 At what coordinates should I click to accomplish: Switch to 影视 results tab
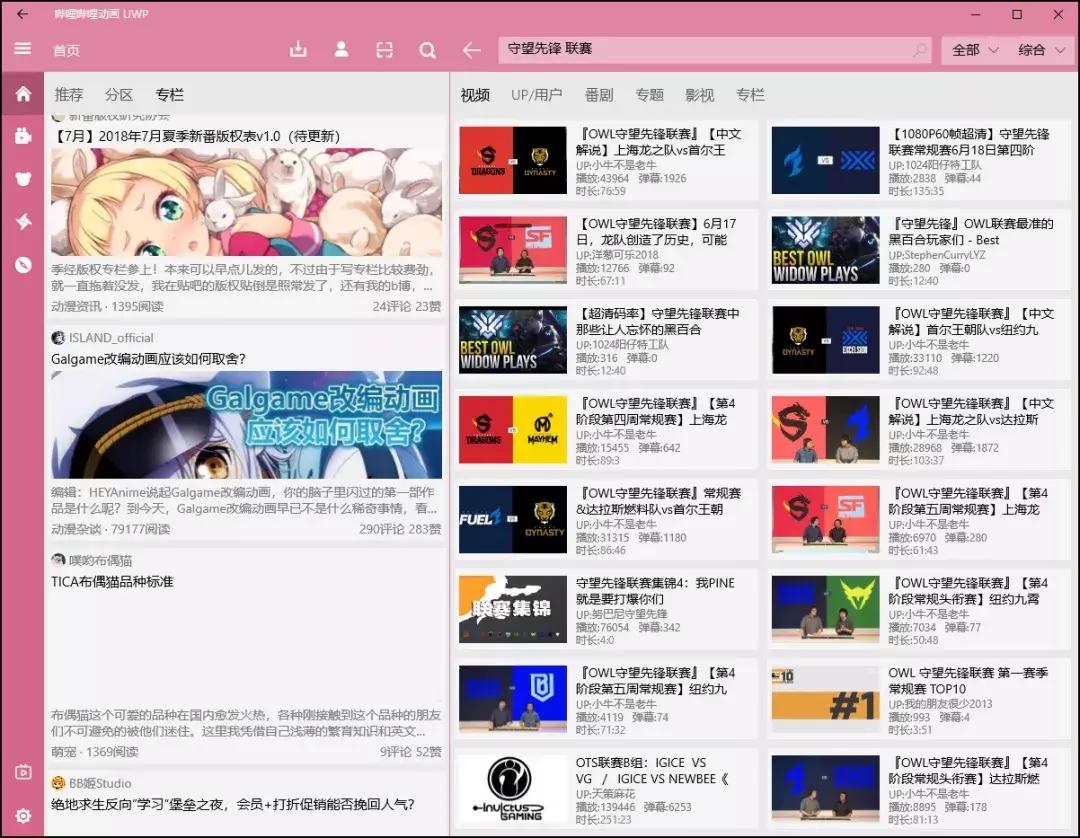699,95
